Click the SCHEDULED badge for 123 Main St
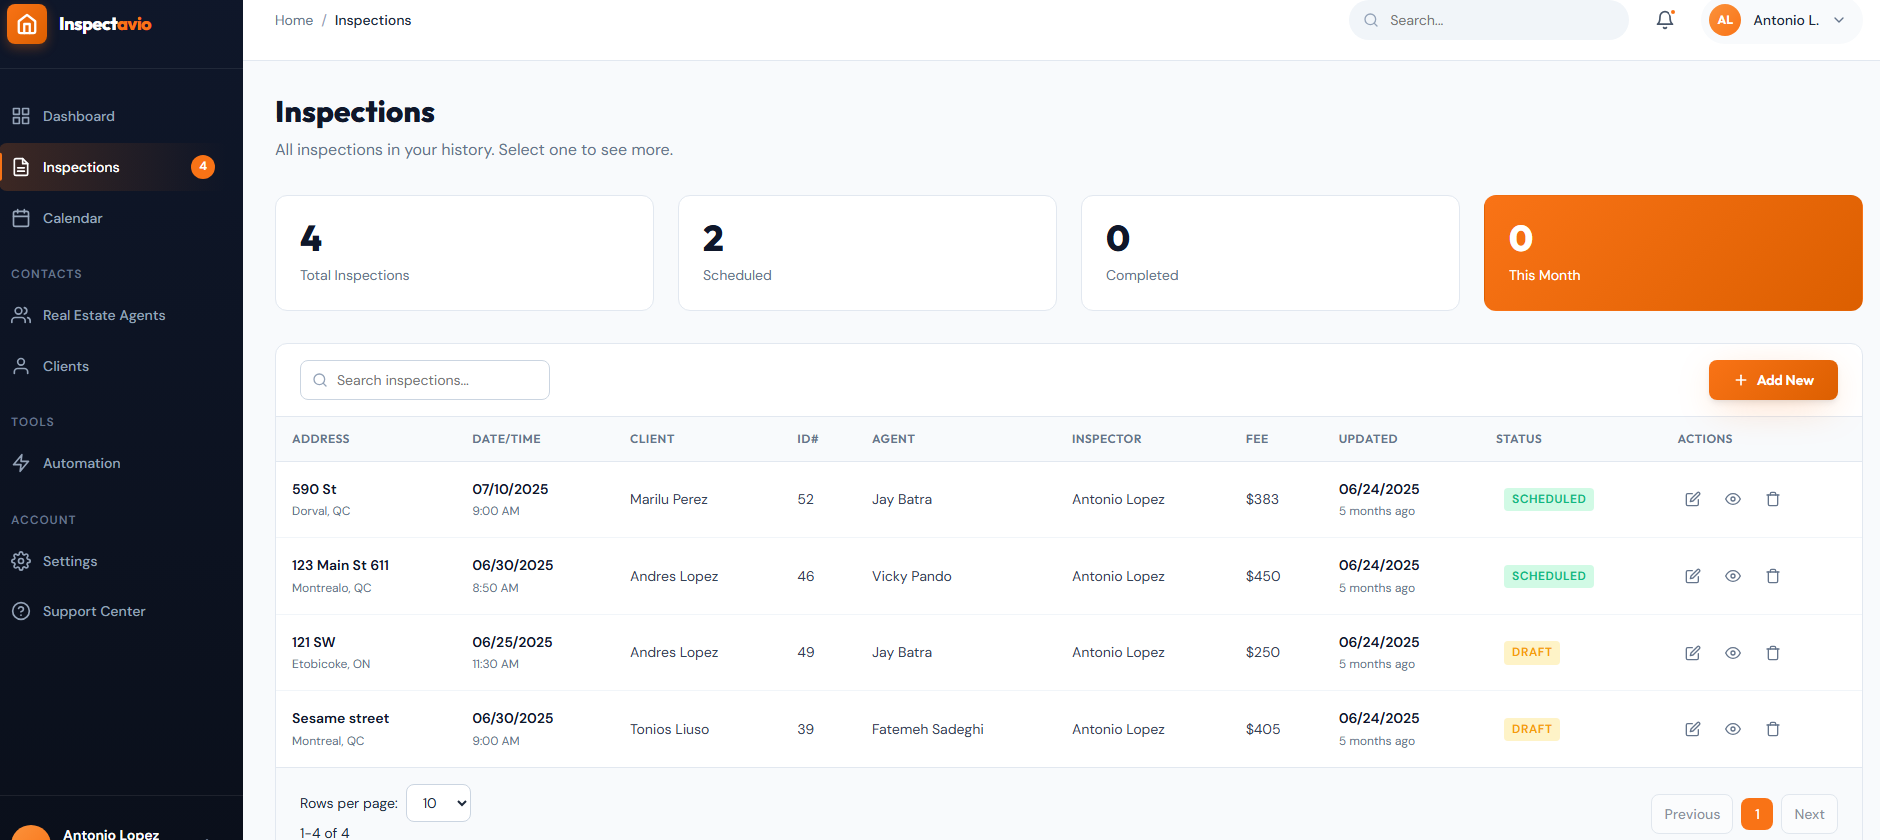This screenshot has width=1880, height=840. [x=1549, y=576]
